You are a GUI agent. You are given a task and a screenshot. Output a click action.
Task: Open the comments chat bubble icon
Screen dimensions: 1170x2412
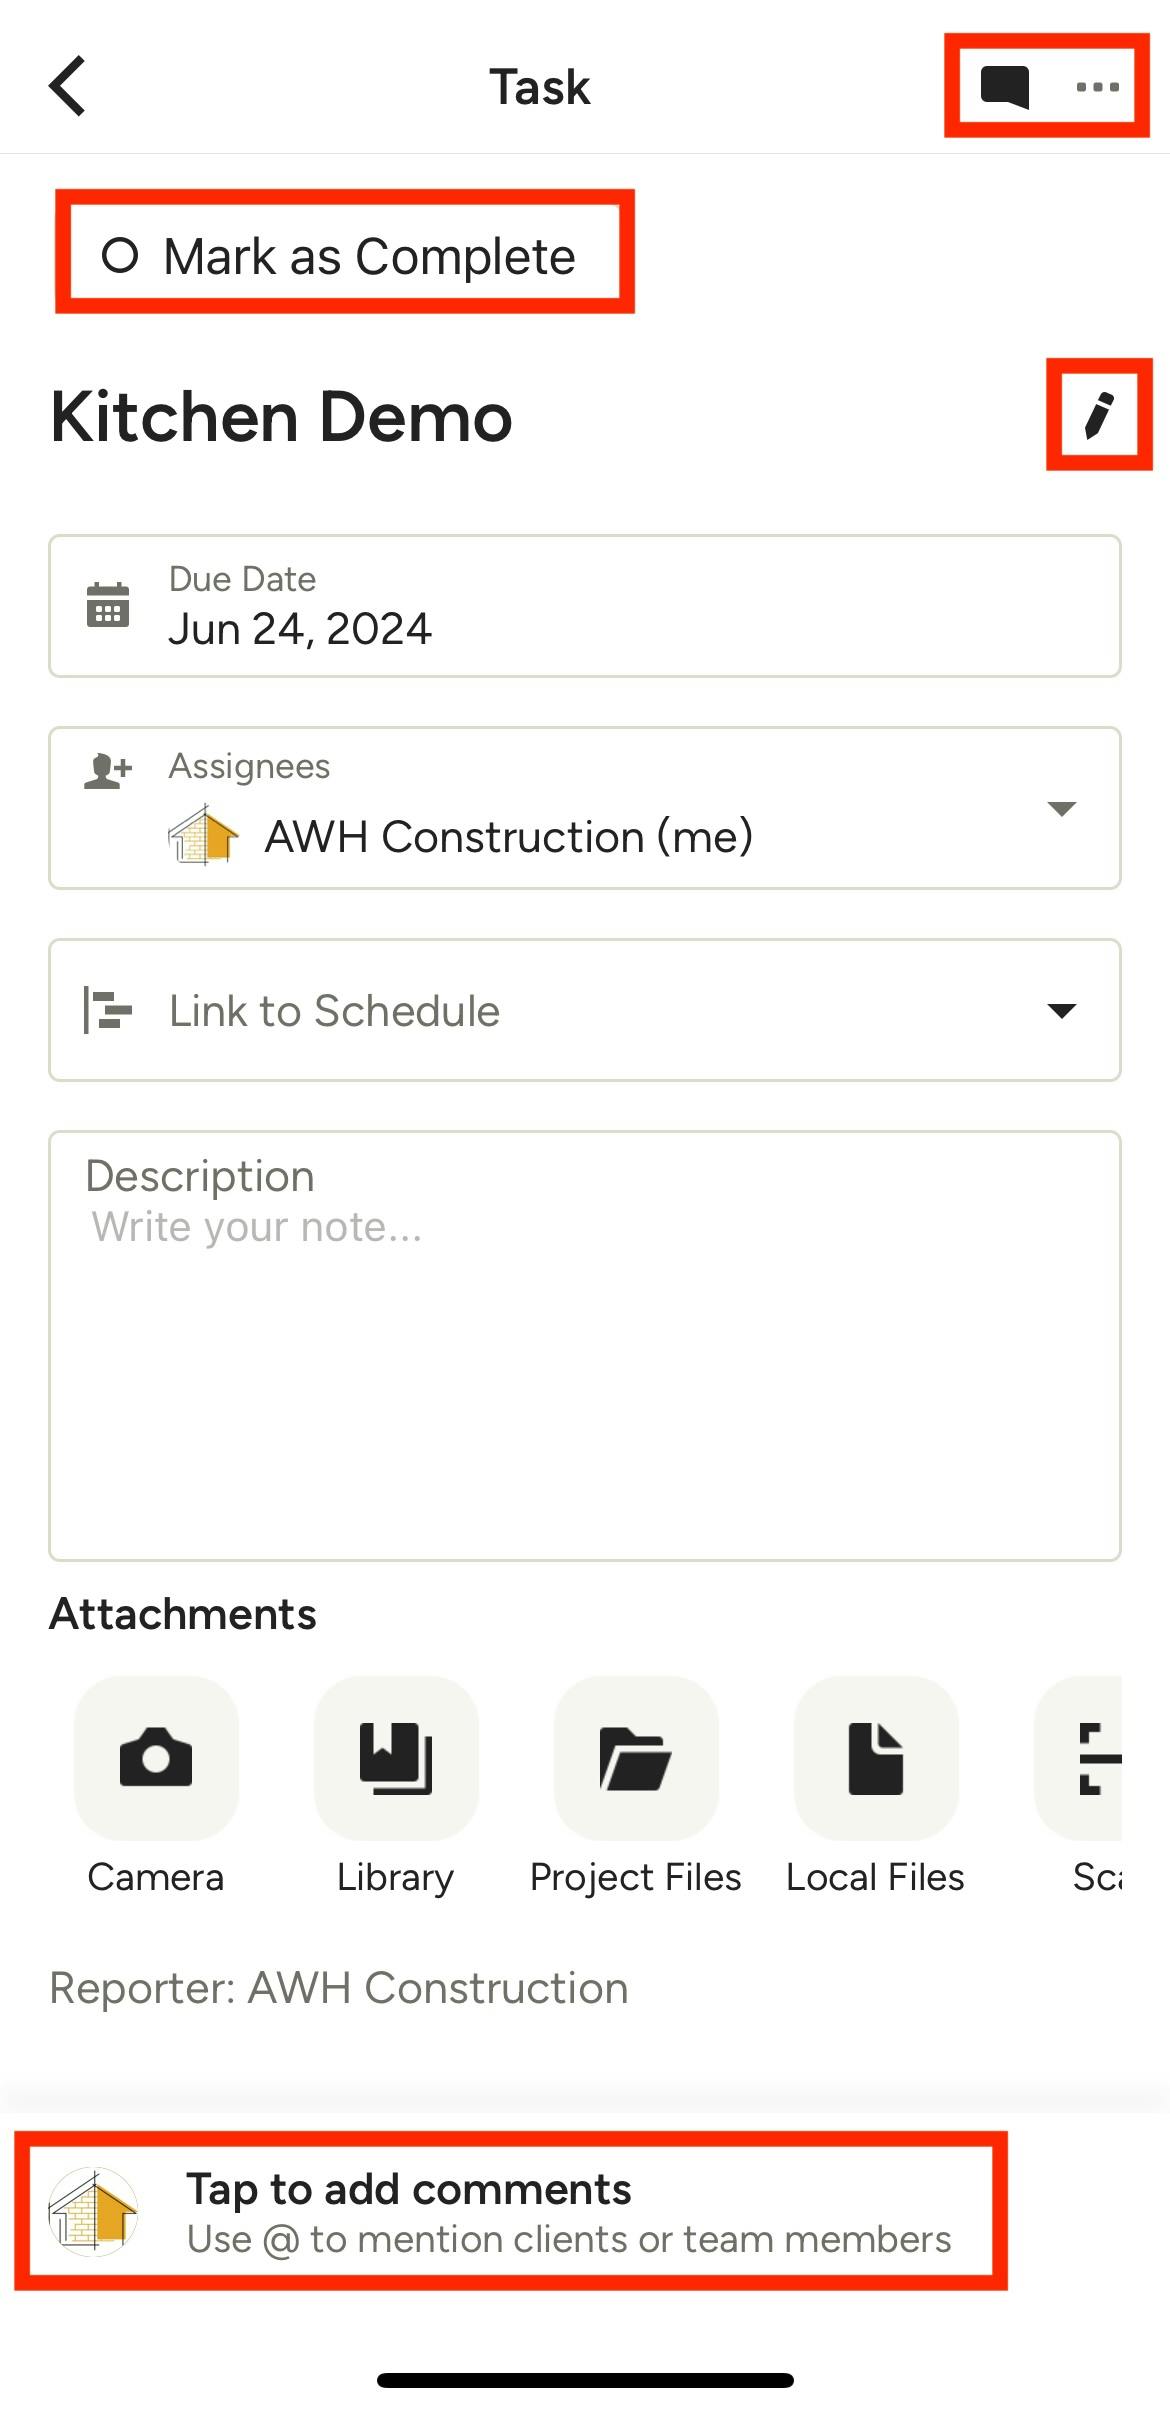pos(1004,86)
